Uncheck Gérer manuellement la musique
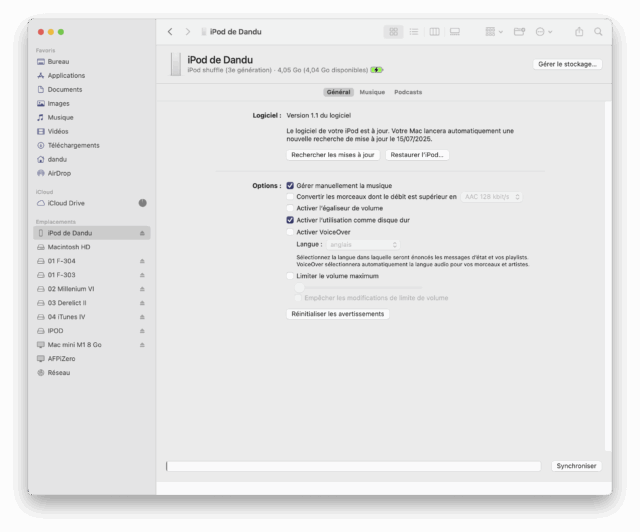Image resolution: width=640 pixels, height=532 pixels. (x=290, y=186)
